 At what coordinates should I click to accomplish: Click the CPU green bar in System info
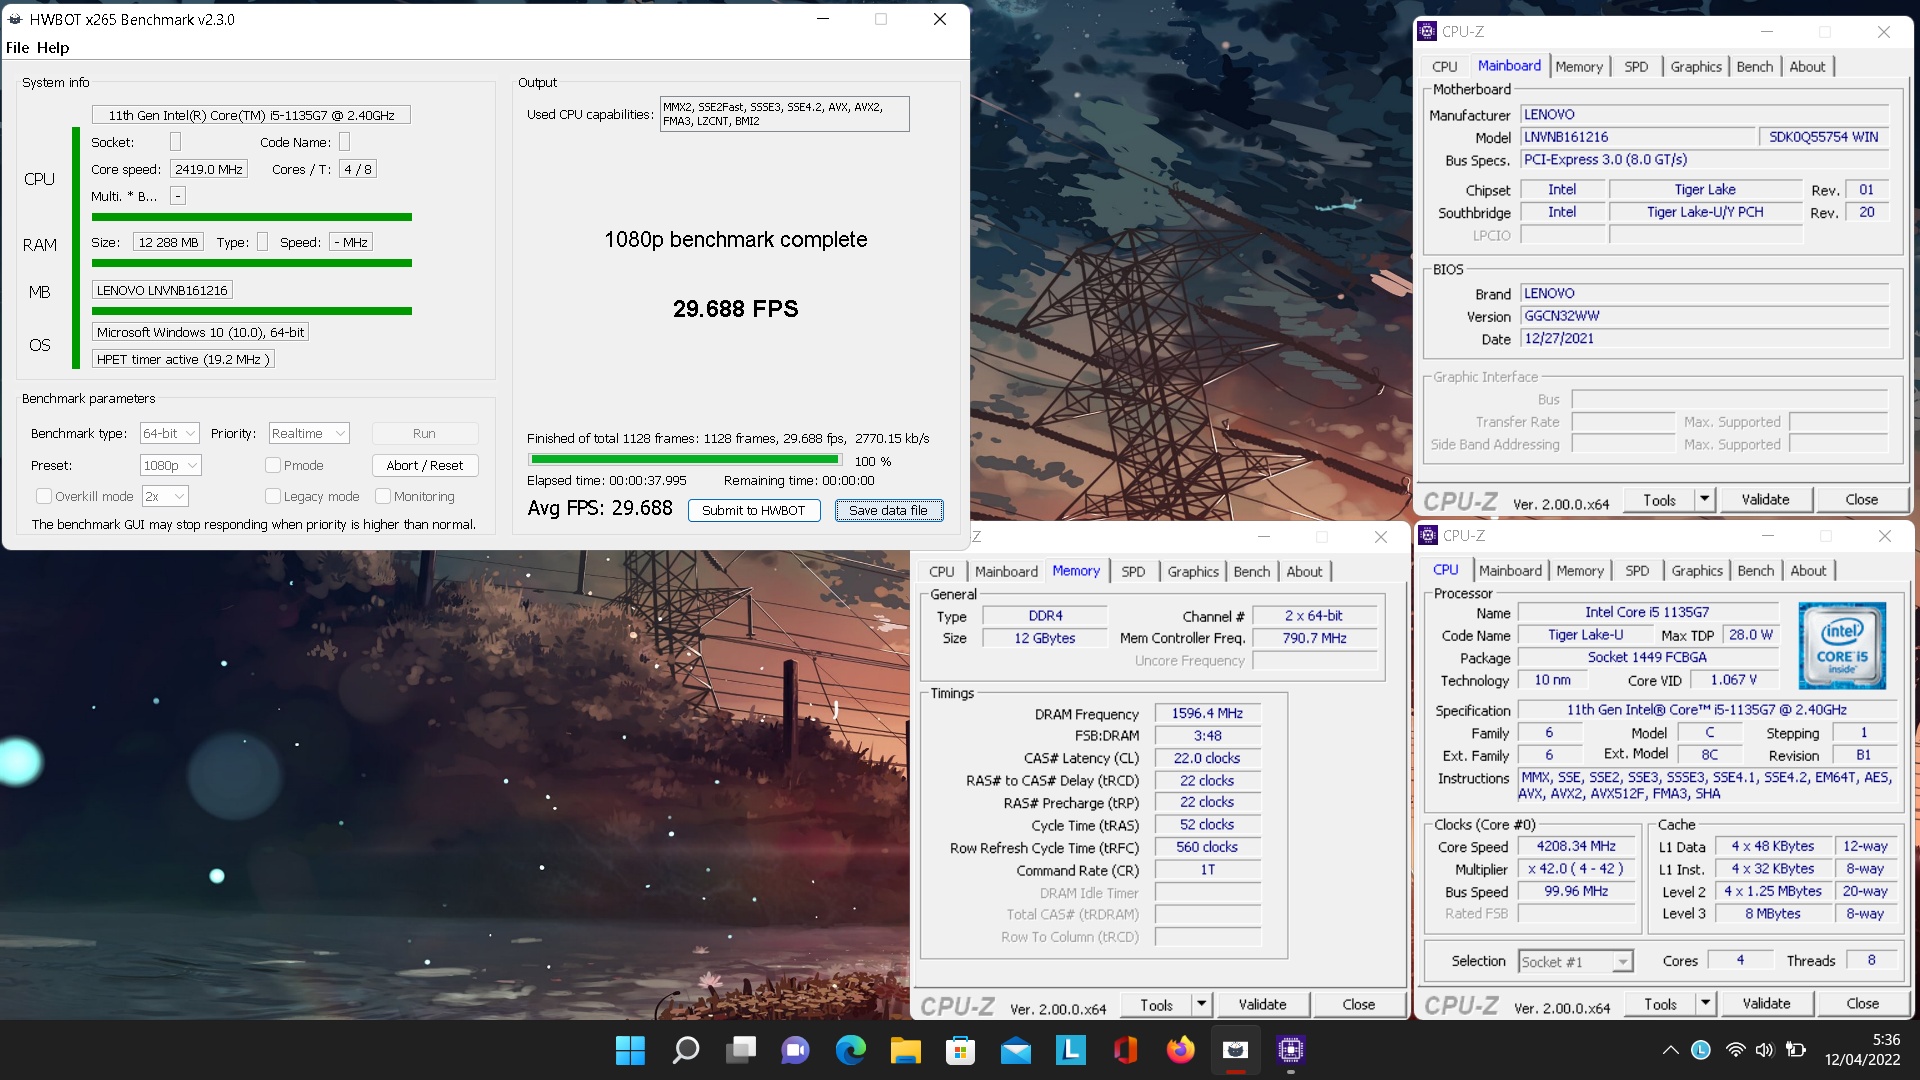[251, 217]
